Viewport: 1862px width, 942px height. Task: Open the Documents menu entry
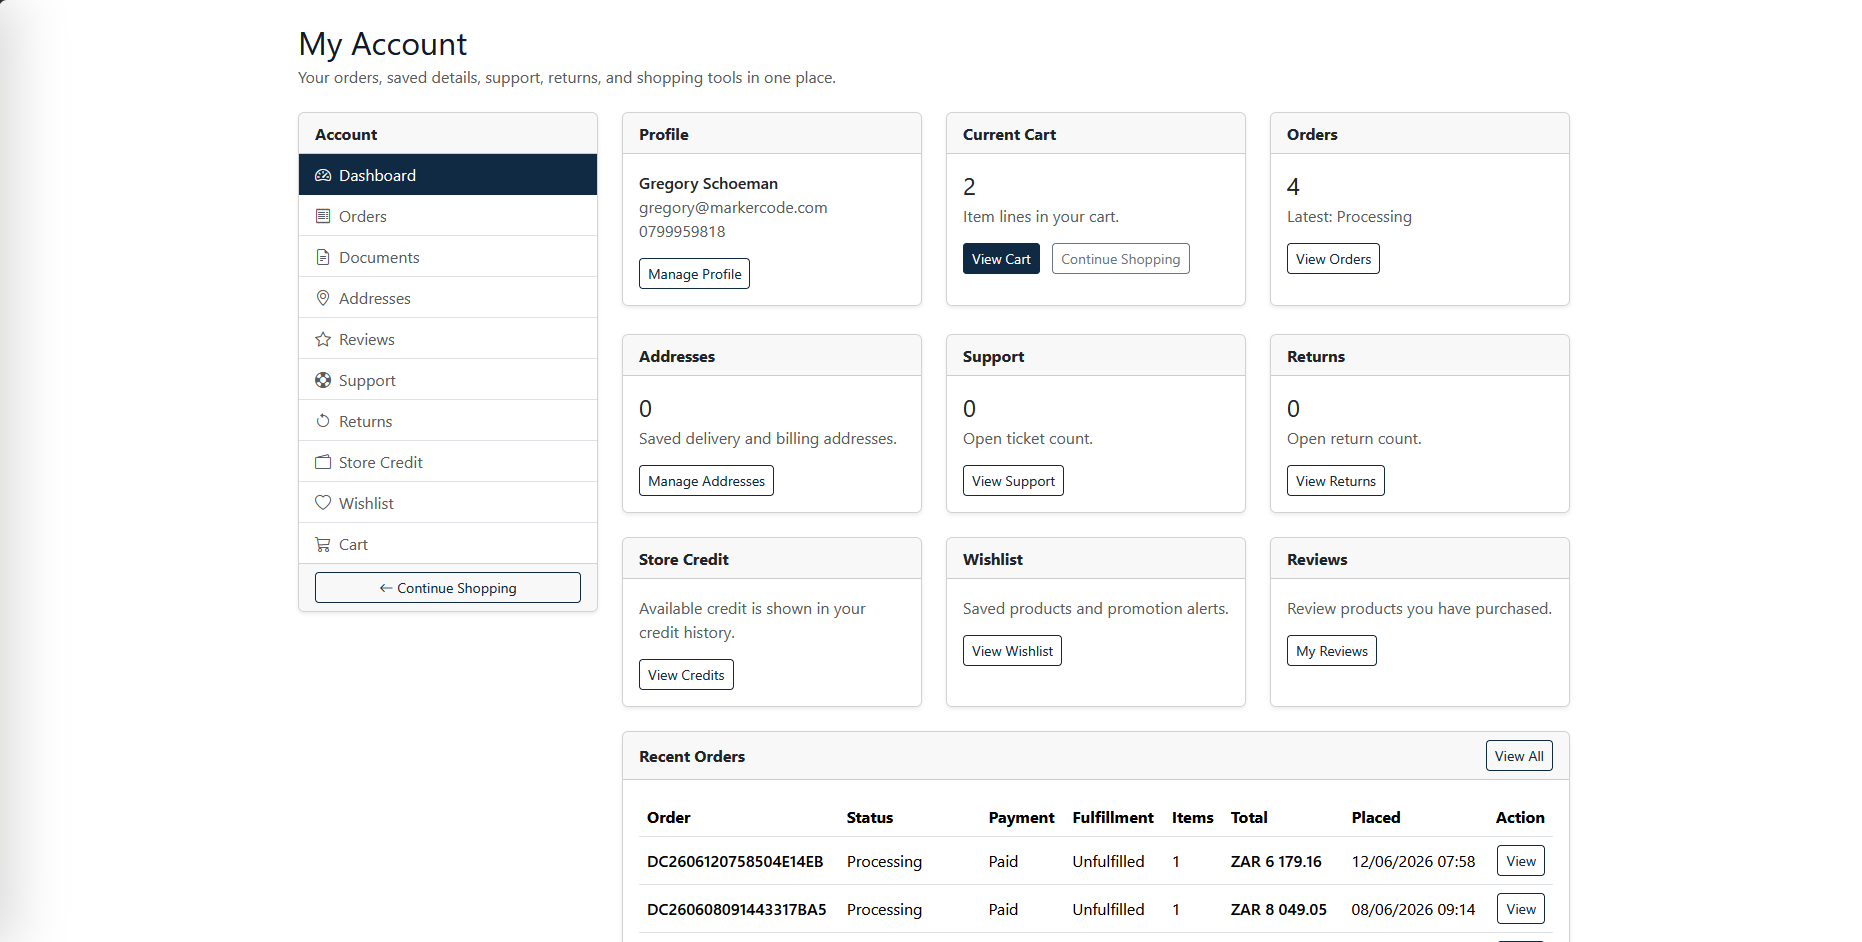448,257
